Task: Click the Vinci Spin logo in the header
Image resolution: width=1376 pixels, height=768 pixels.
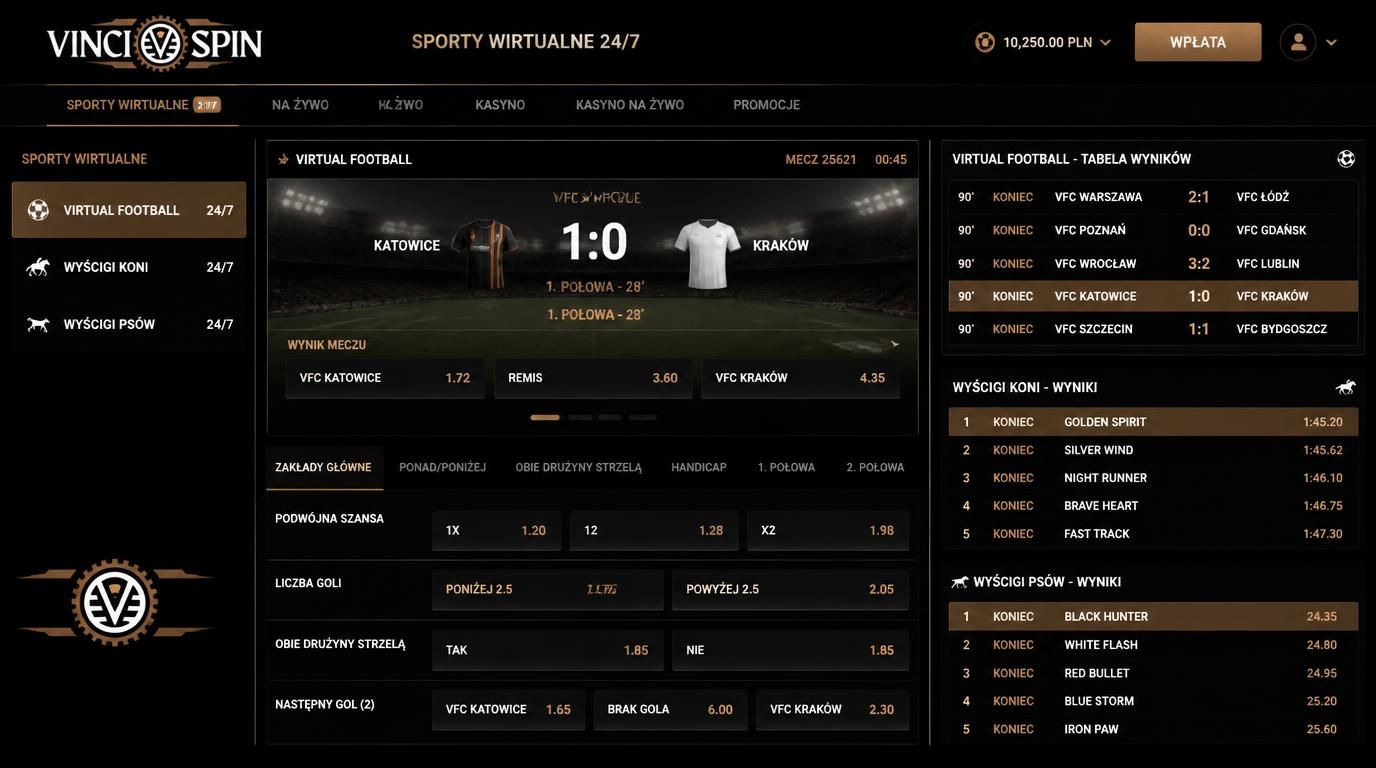Action: (154, 43)
